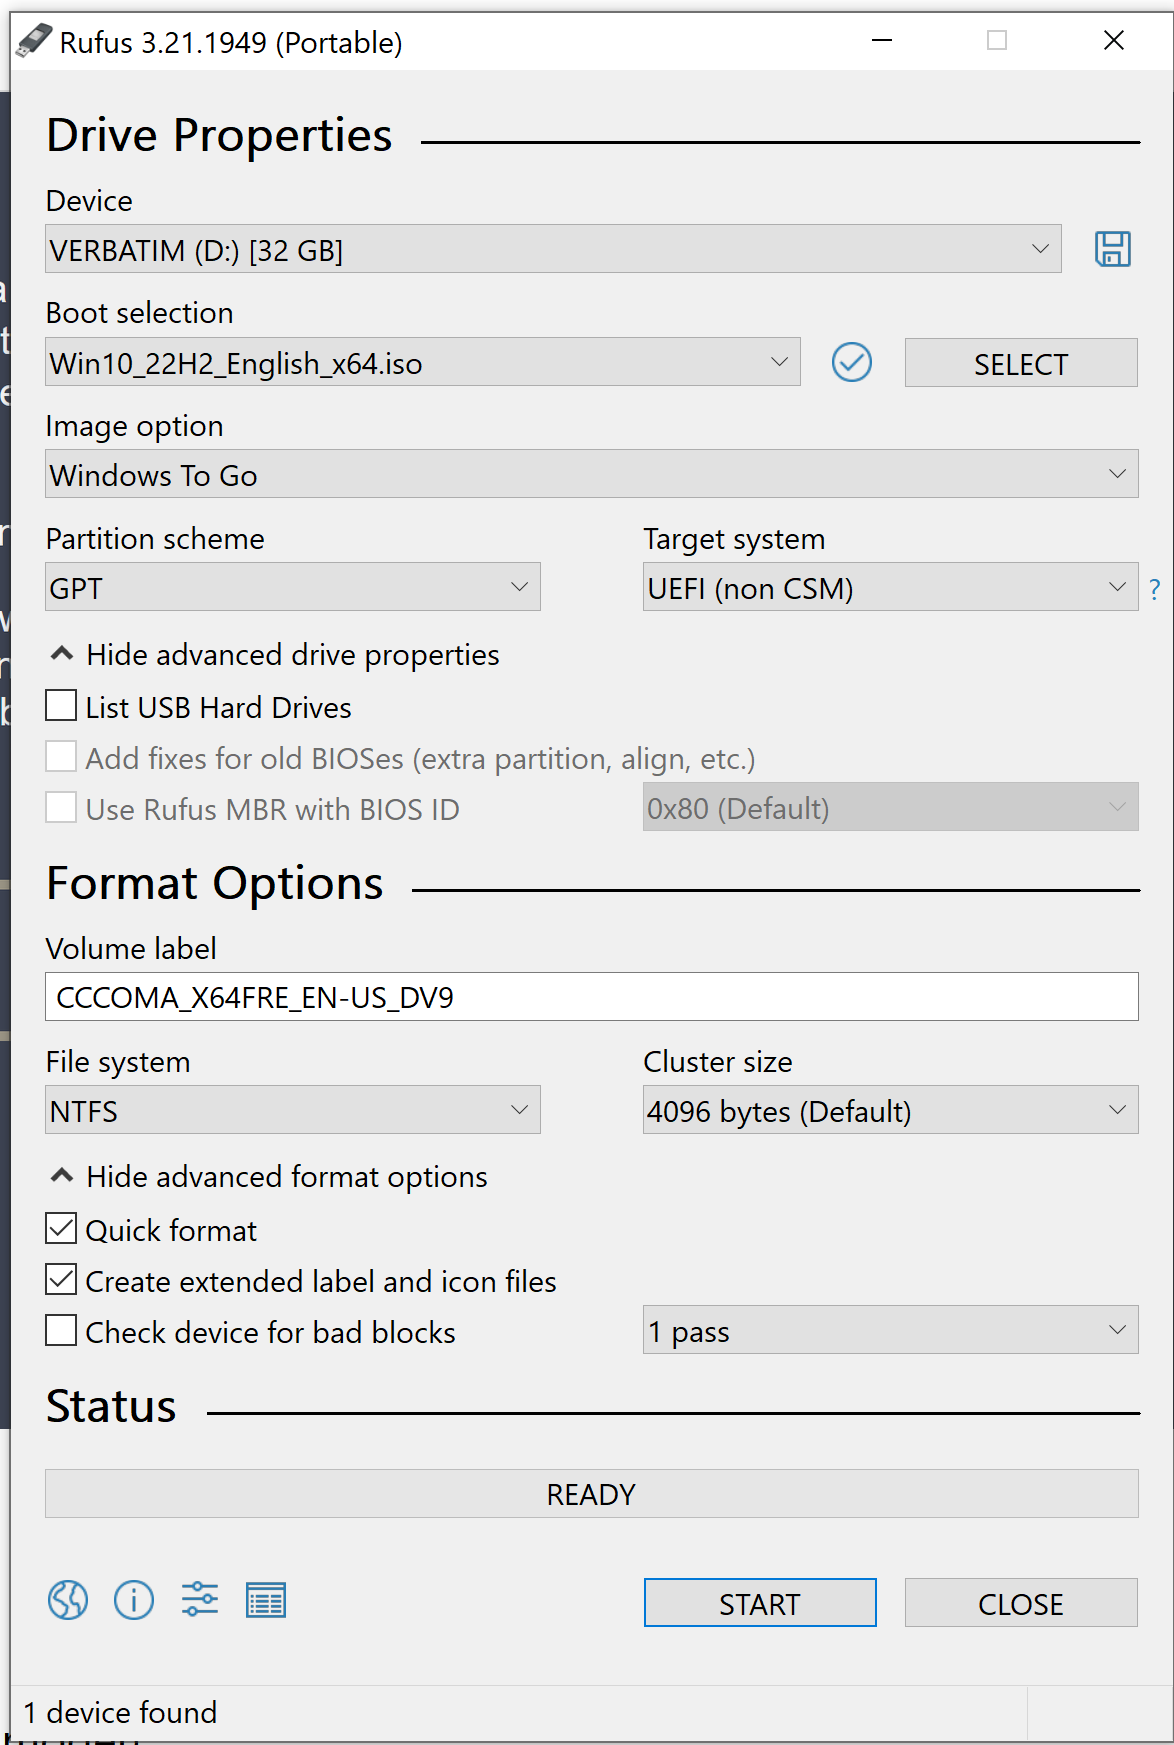Open the Device dropdown showing VERBATIM

point(553,249)
